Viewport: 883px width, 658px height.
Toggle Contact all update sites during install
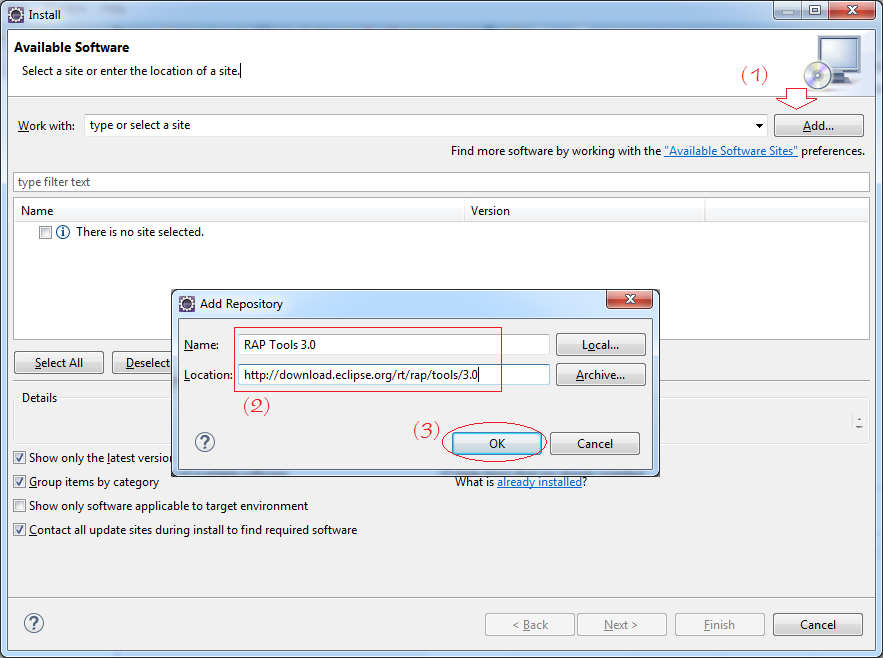pos(20,530)
